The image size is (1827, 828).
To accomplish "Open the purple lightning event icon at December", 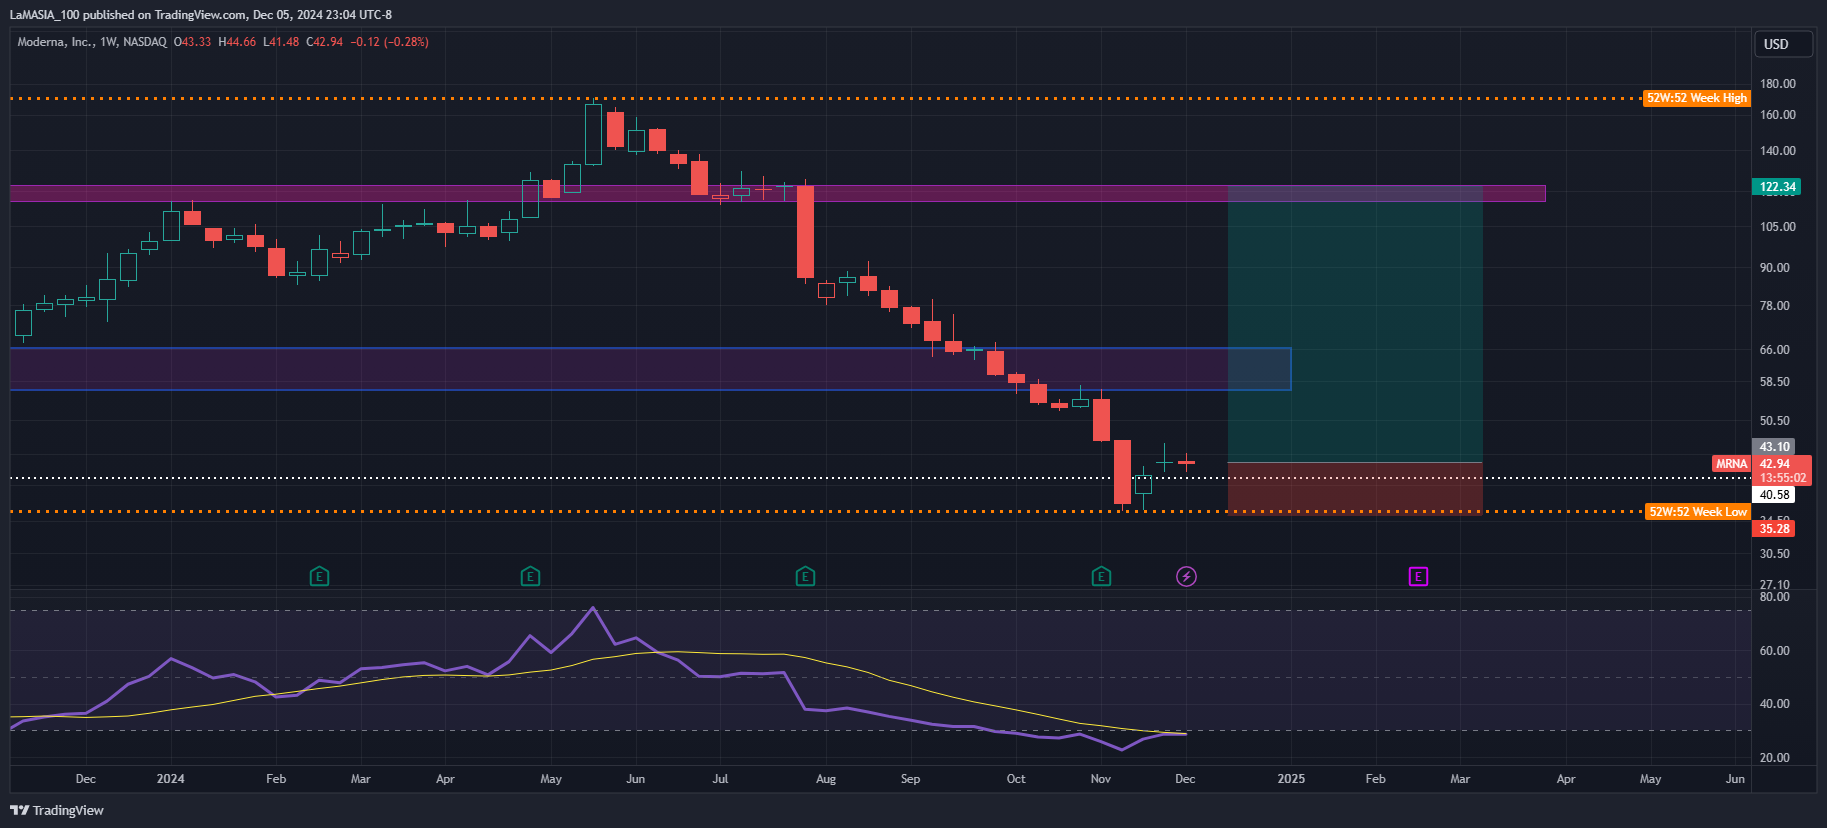I will coord(1186,576).
